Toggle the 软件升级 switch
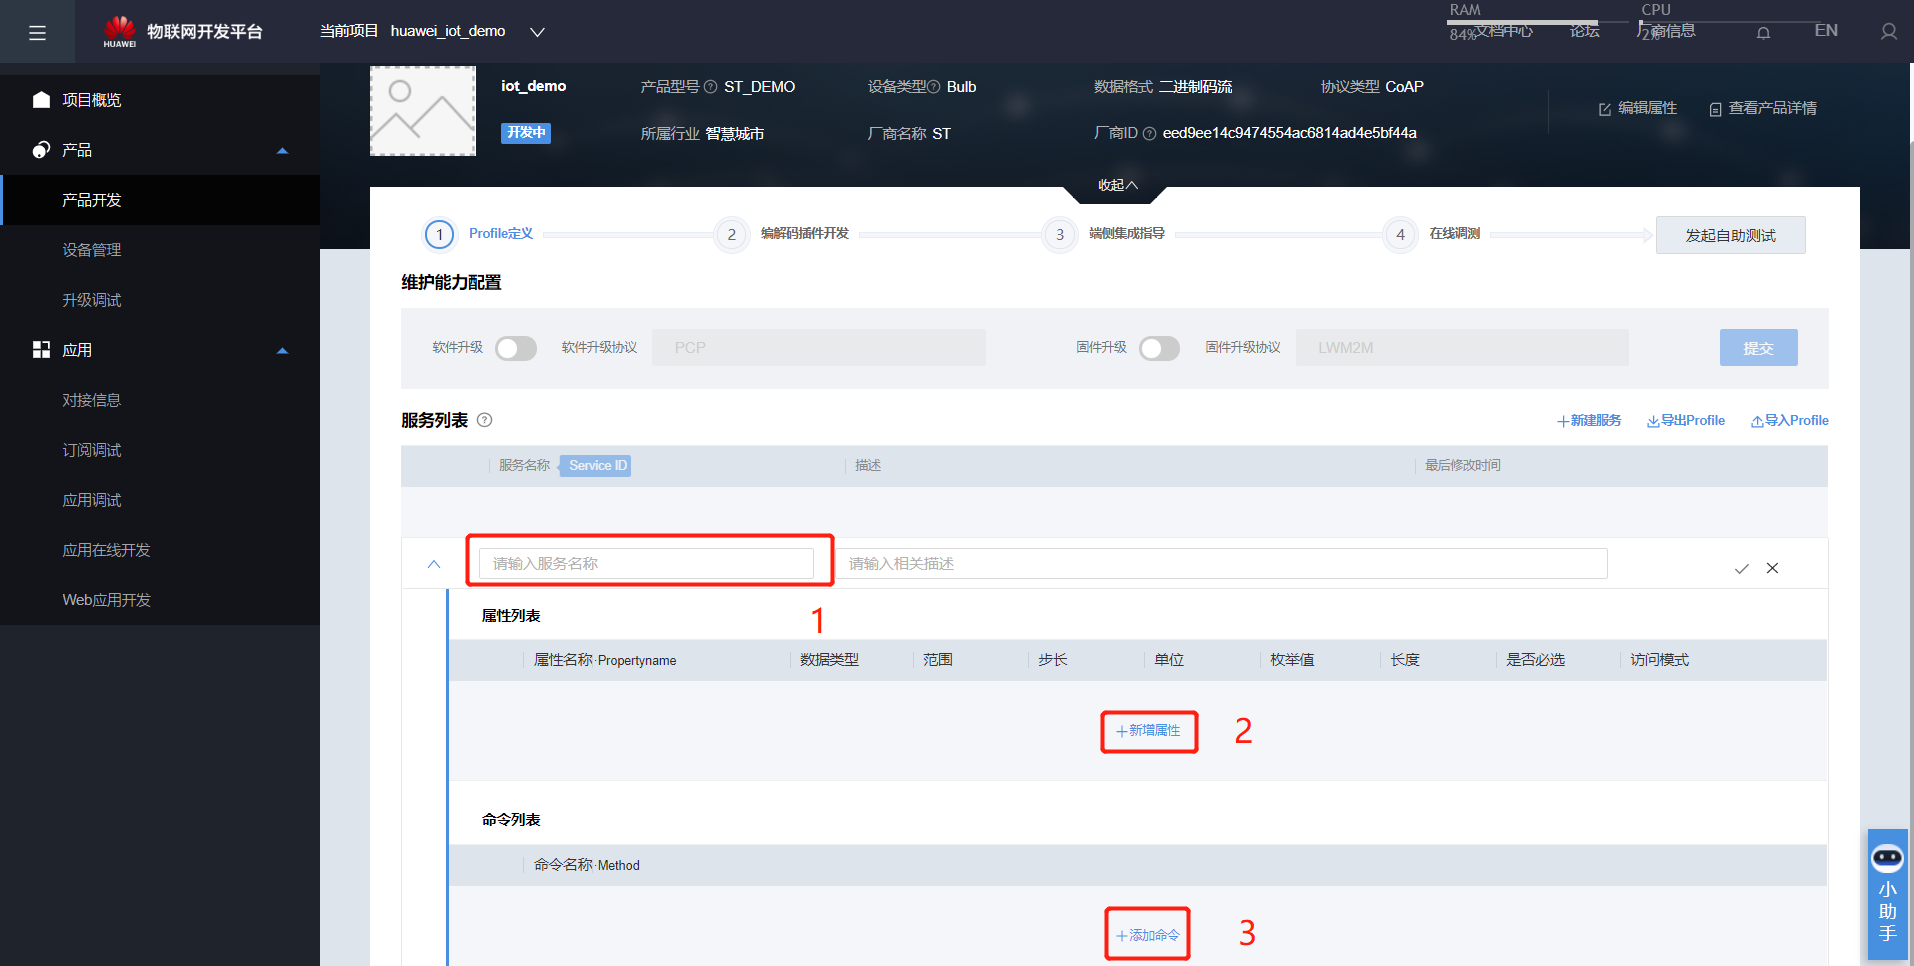1914x966 pixels. pos(516,348)
